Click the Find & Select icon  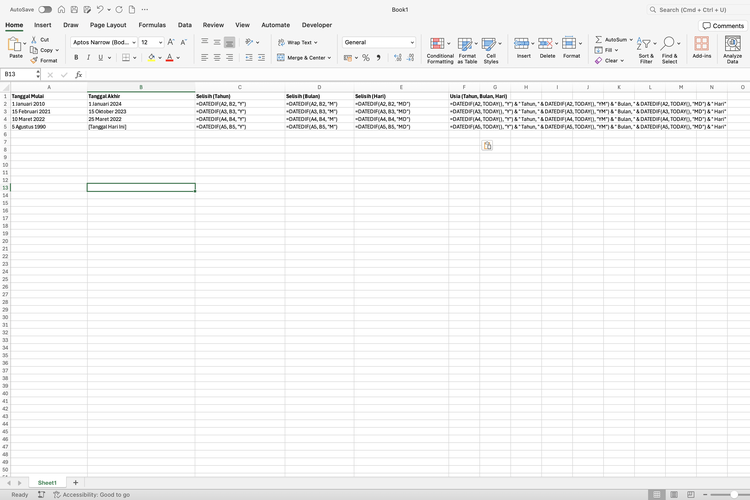click(x=668, y=44)
